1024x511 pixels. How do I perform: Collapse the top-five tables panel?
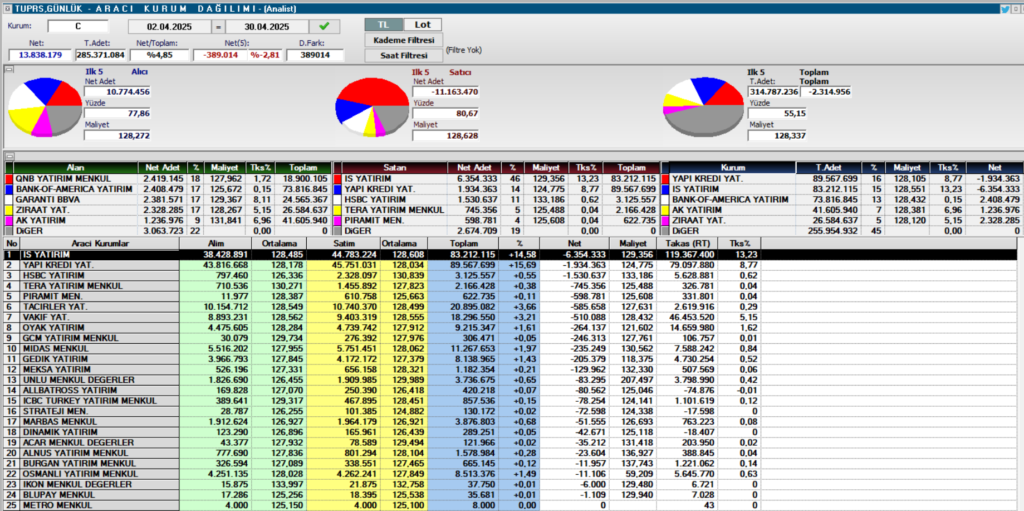click(9, 156)
